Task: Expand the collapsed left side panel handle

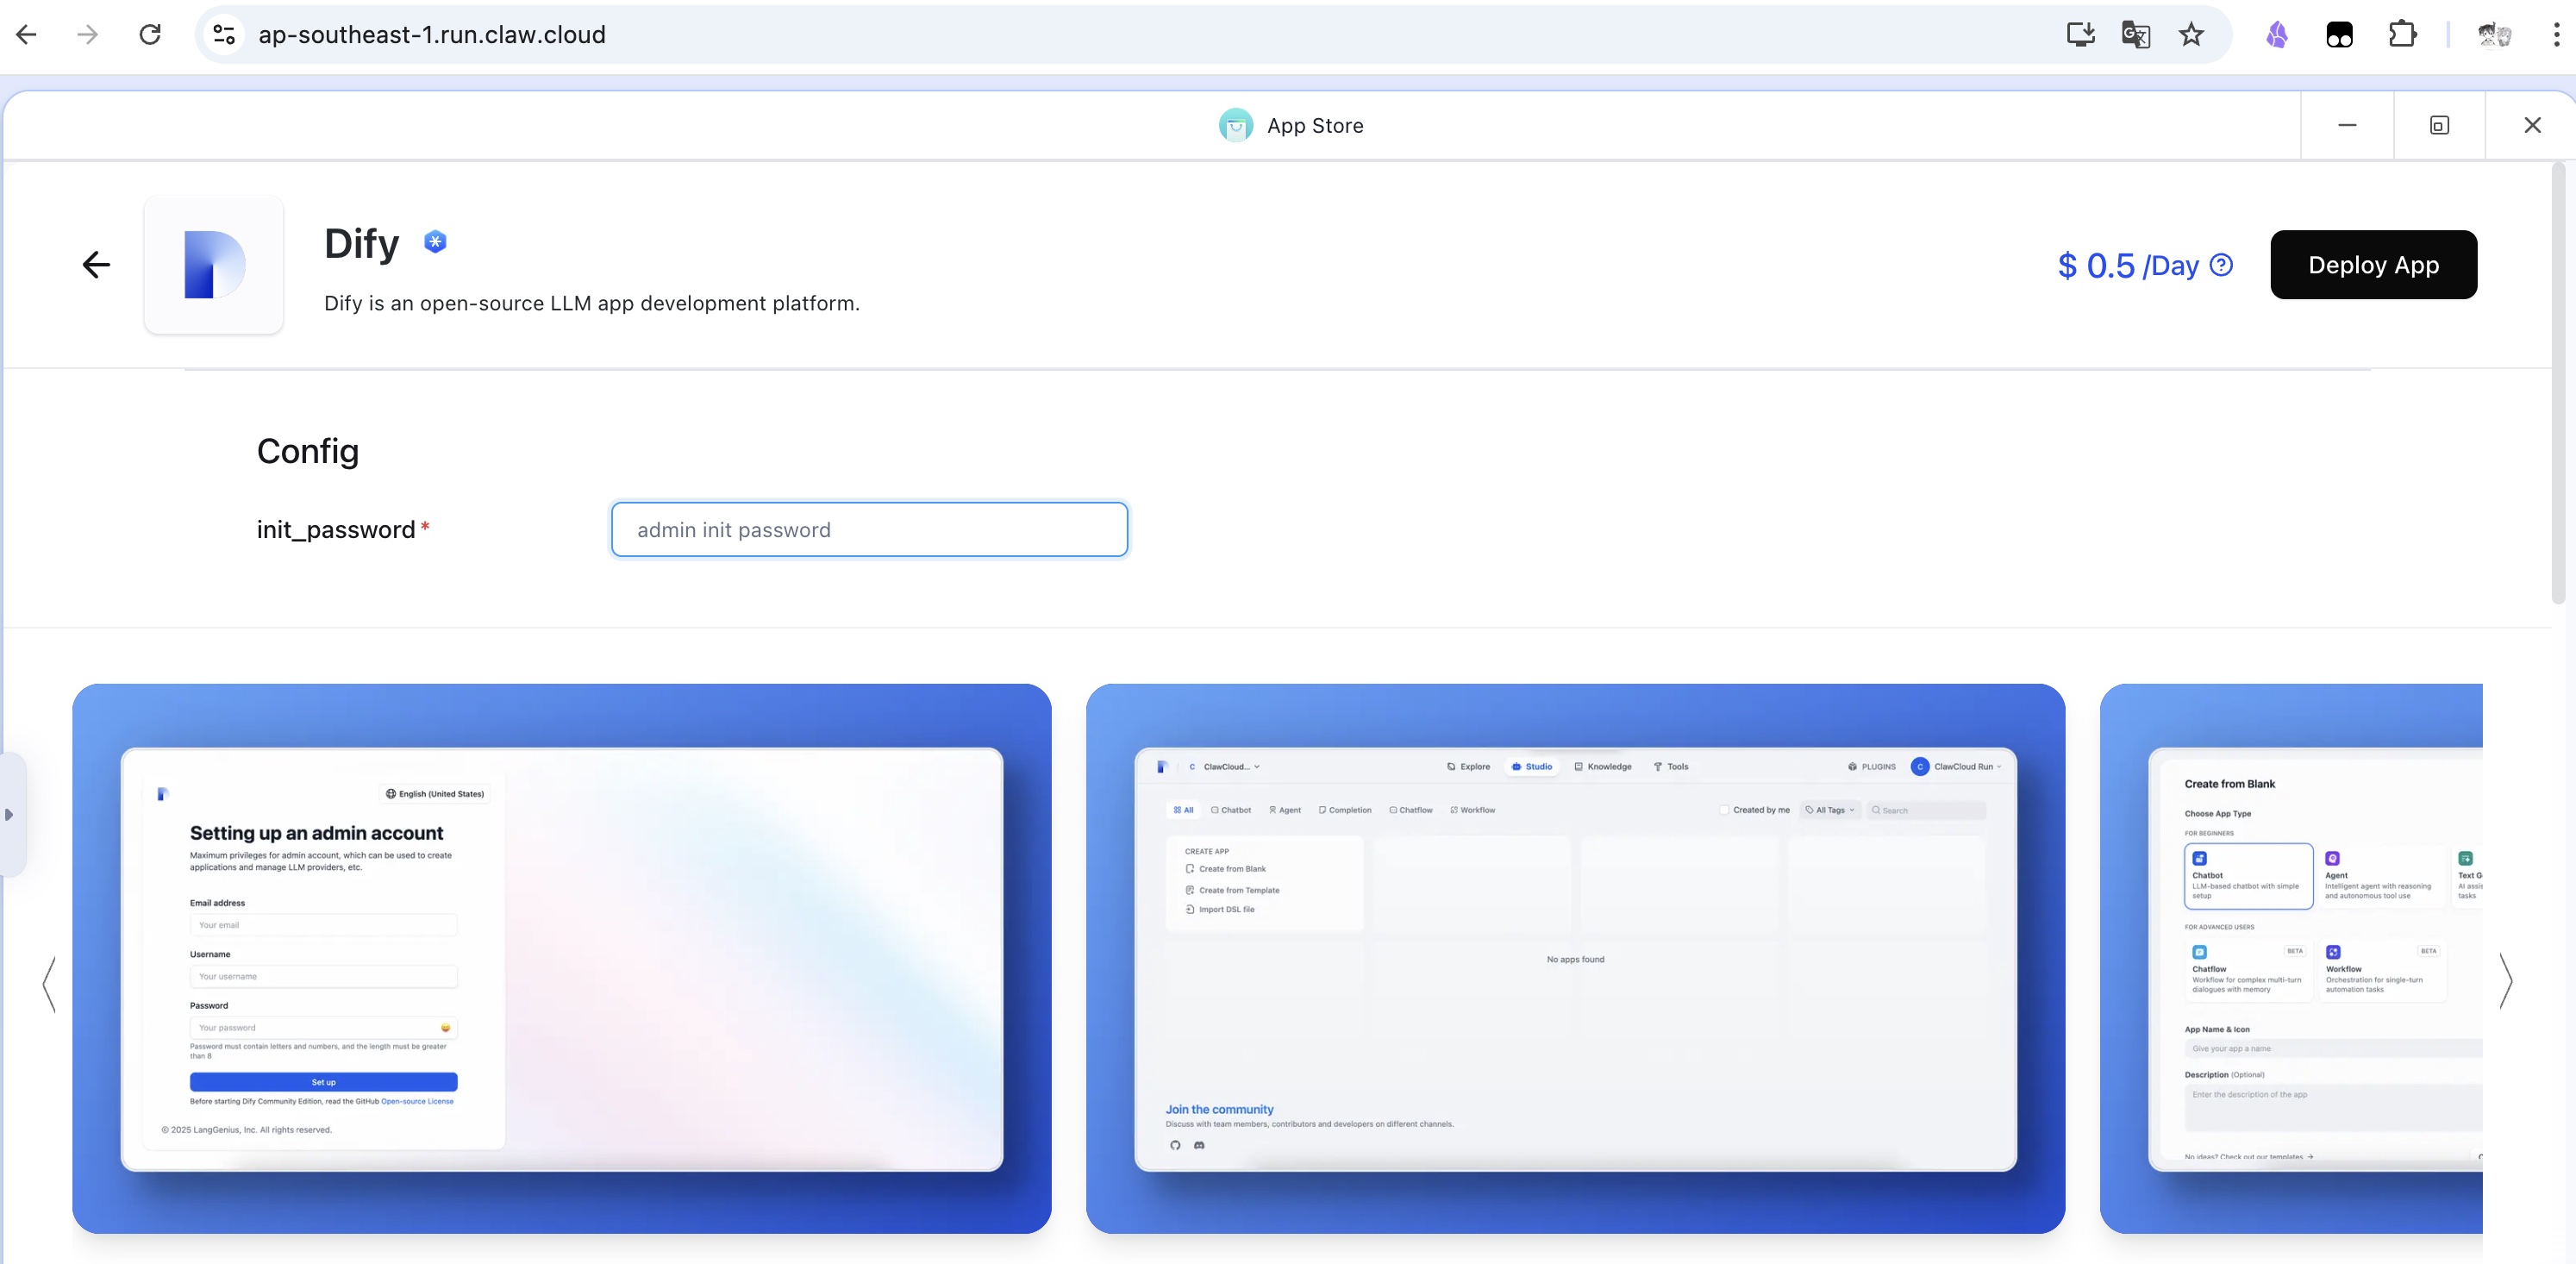Action: coord(10,814)
